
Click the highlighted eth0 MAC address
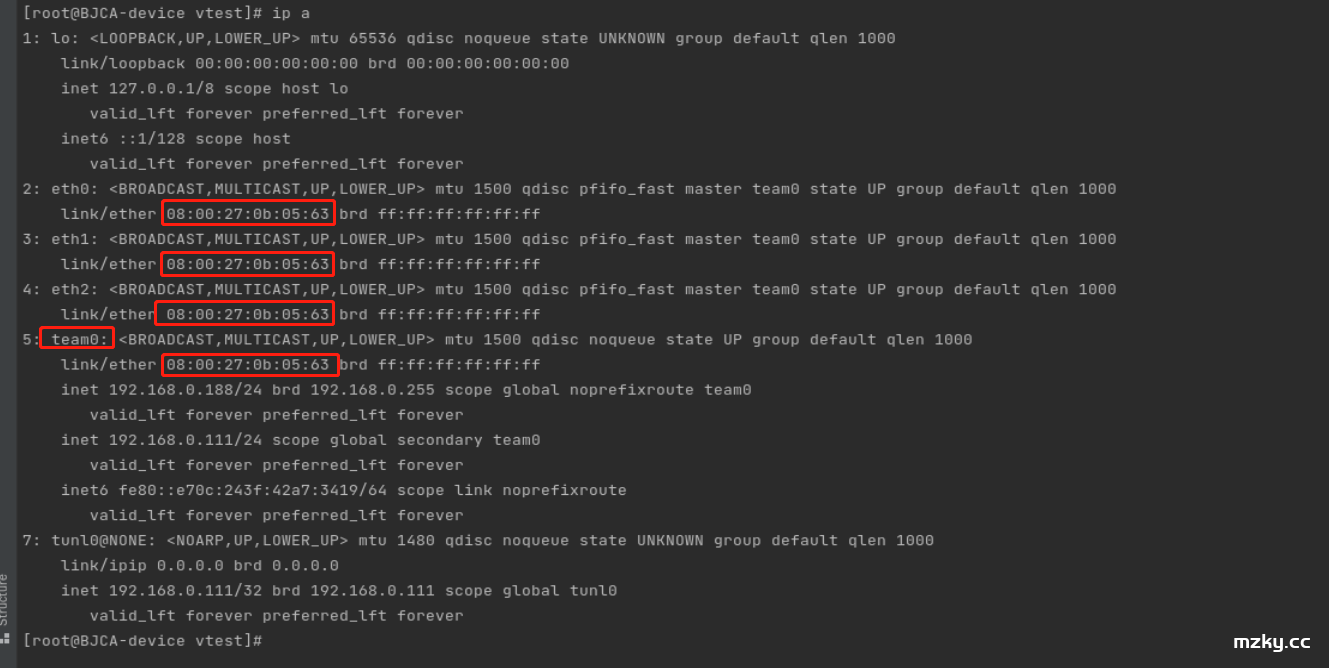247,214
